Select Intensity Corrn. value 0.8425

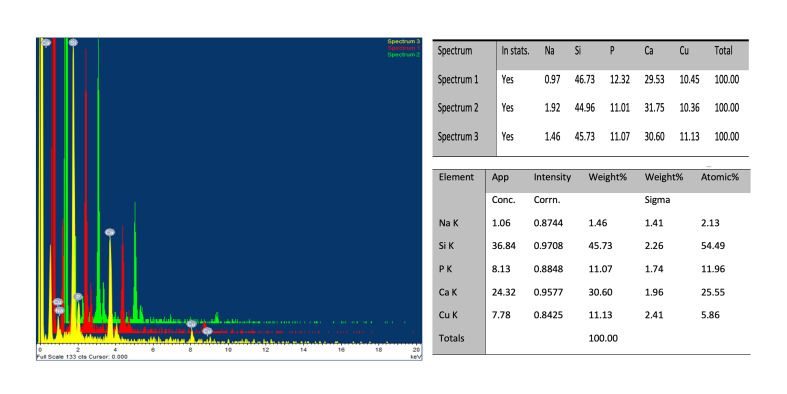548,315
